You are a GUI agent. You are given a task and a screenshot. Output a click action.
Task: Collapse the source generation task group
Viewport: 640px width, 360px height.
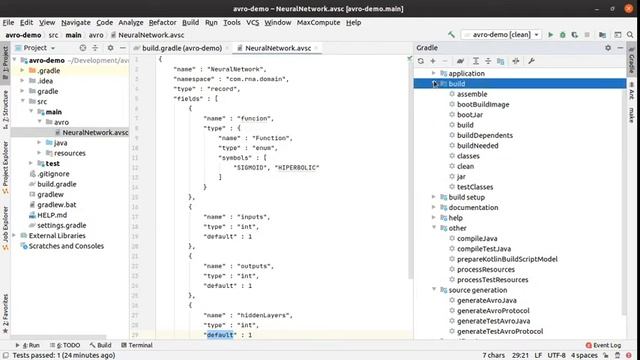pyautogui.click(x=434, y=290)
